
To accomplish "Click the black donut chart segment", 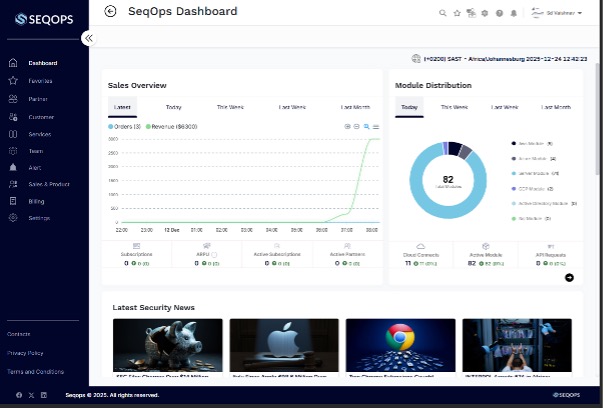I will click(455, 149).
